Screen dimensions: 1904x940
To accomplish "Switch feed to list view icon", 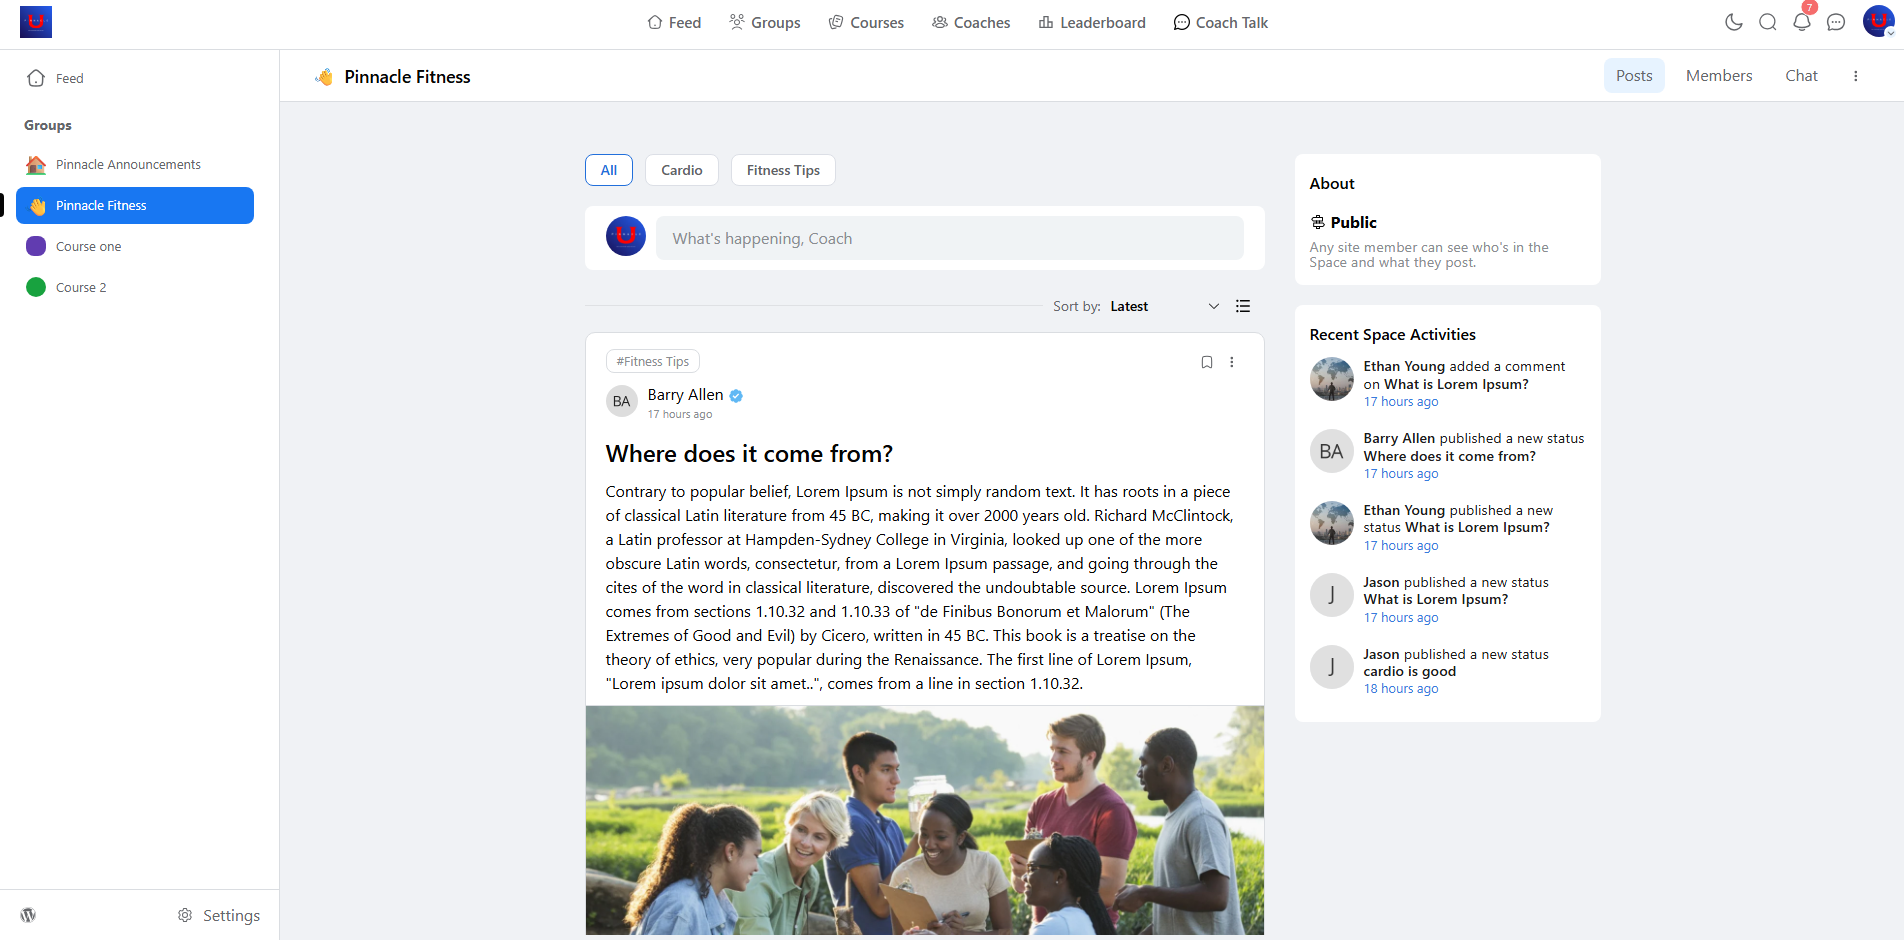I will pyautogui.click(x=1243, y=306).
